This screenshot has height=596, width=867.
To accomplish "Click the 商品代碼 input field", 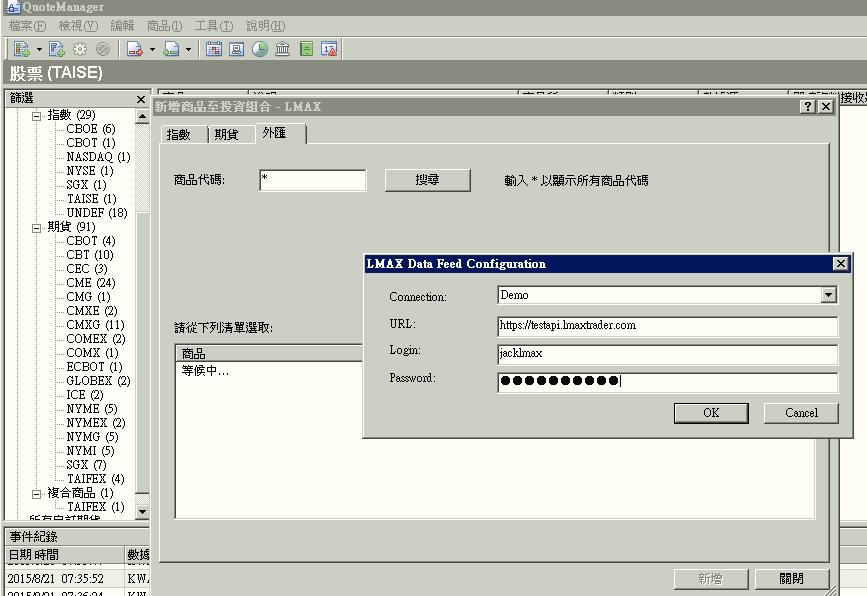I will 312,180.
